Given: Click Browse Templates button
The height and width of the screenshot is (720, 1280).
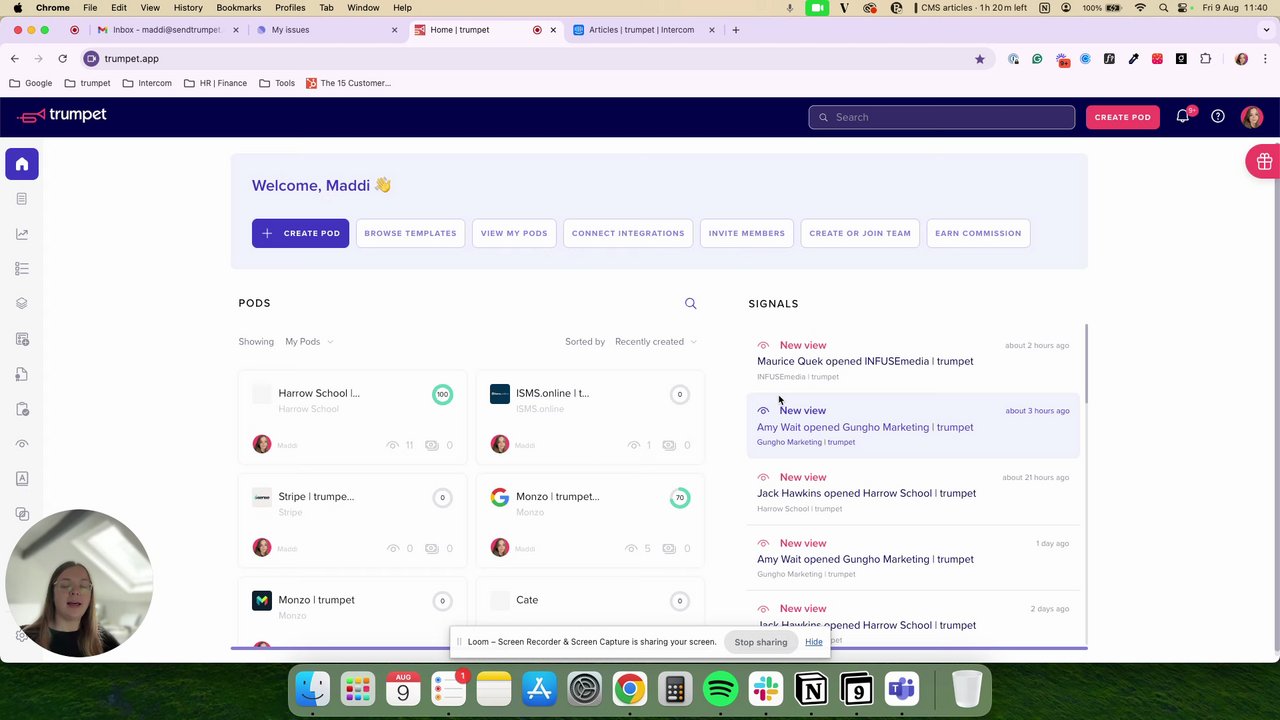Looking at the screenshot, I should point(410,233).
